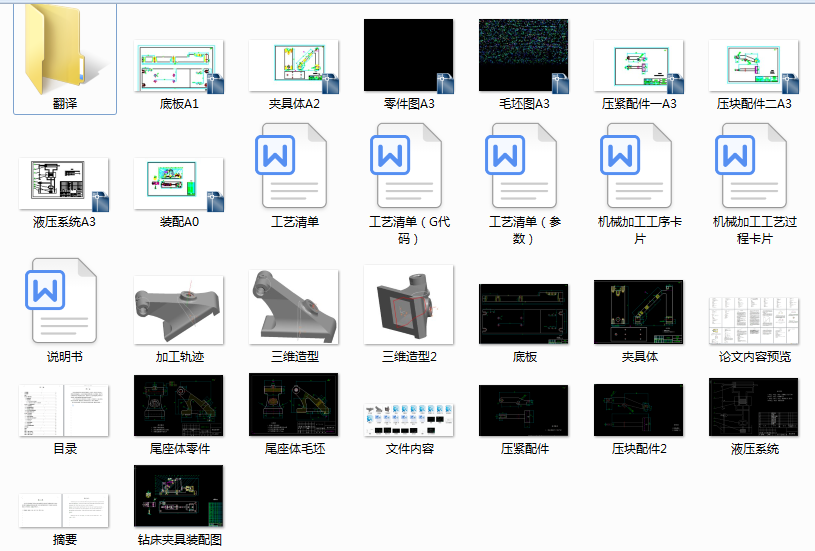Viewport: 815px width, 551px height.
Task: Select the 尾座体毛坯 CAD image
Action: (294, 404)
